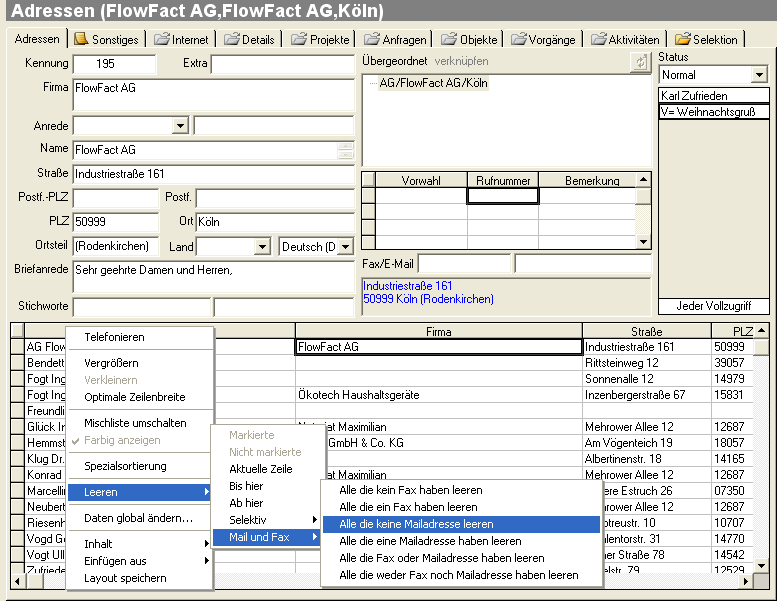Show the Aktivitäten tab
Image resolution: width=777 pixels, height=601 pixels.
pos(626,40)
